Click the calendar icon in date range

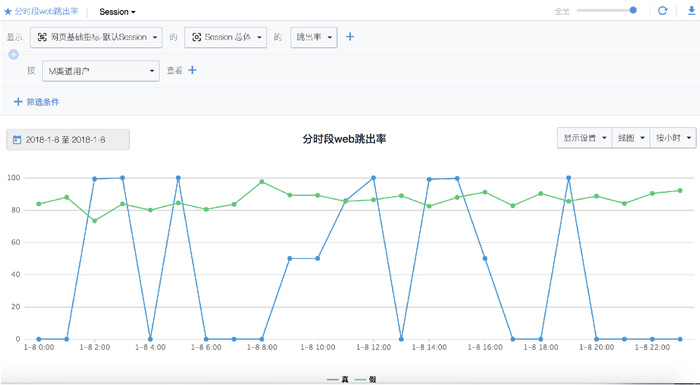(x=17, y=140)
